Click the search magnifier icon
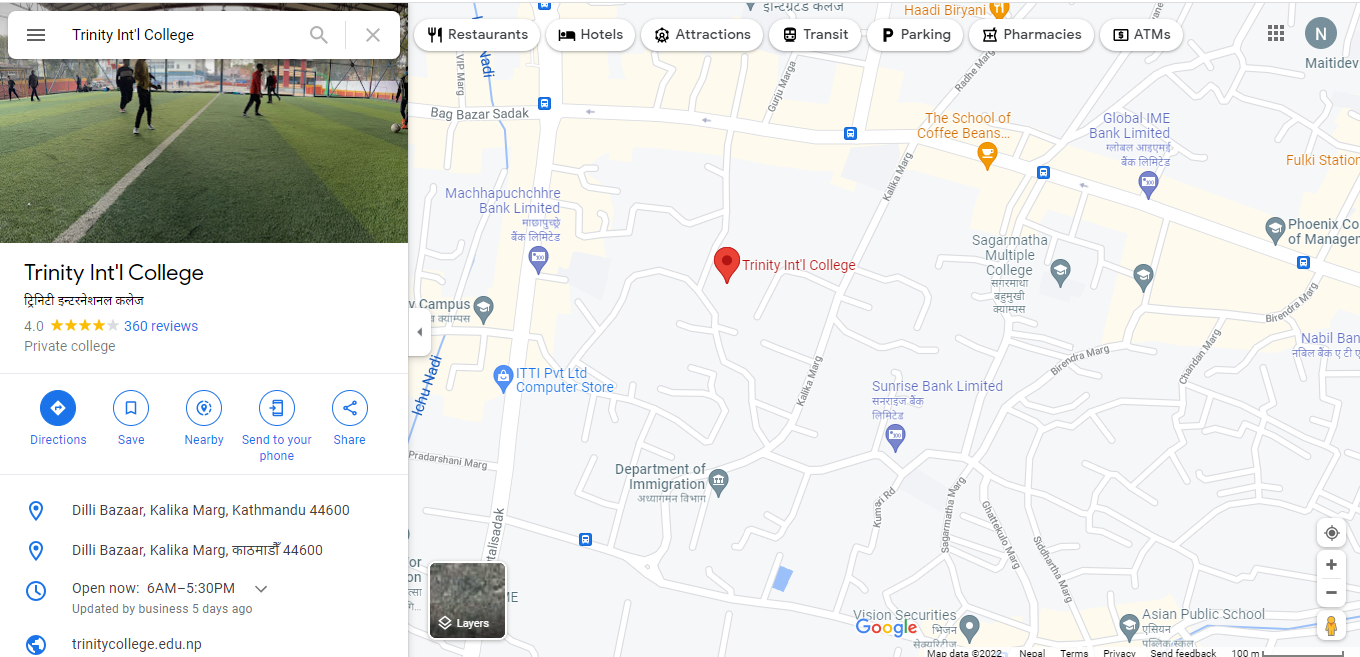This screenshot has width=1360, height=657. click(x=319, y=35)
